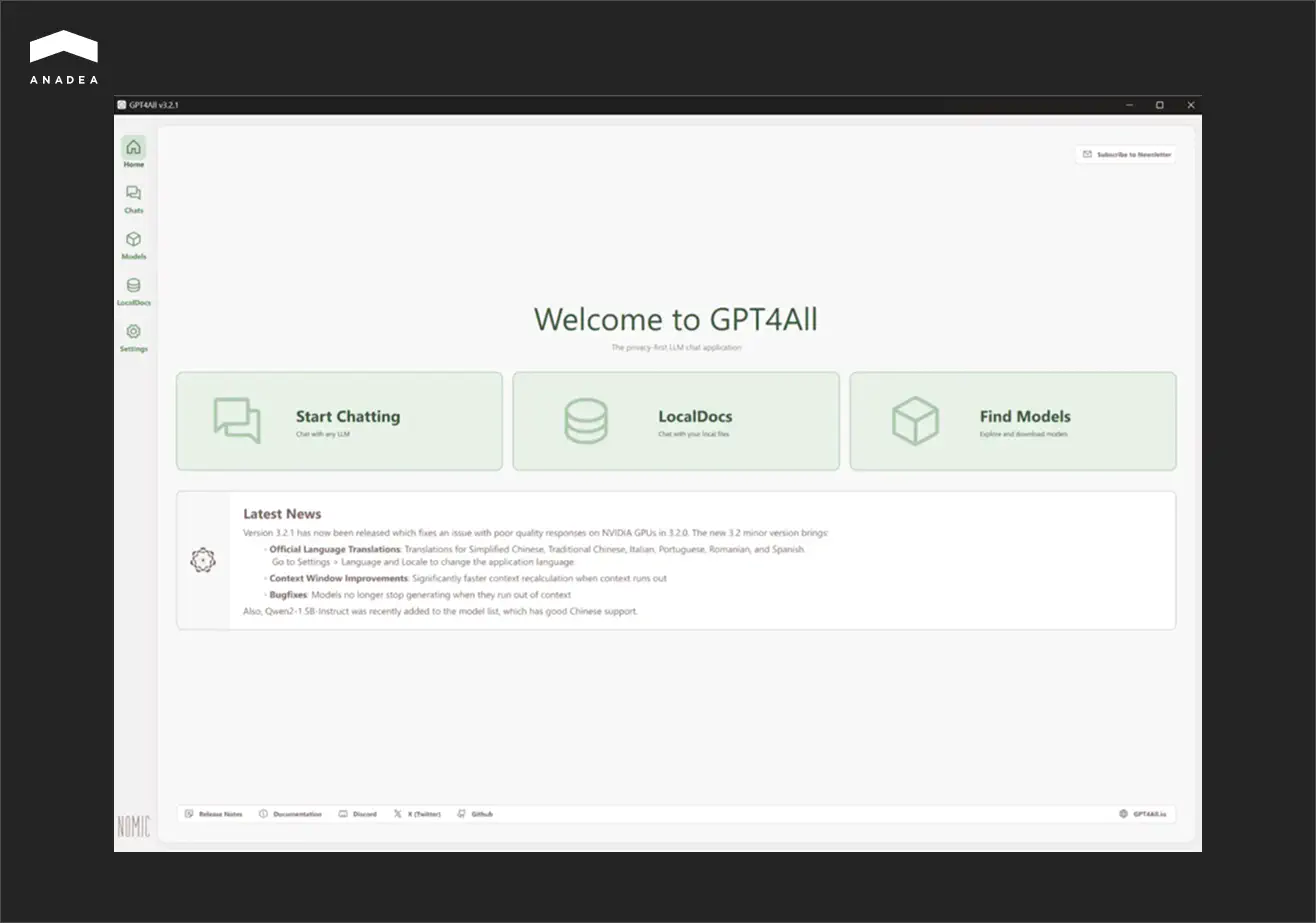Open the Github link
The height and width of the screenshot is (923, 1316).
(475, 814)
